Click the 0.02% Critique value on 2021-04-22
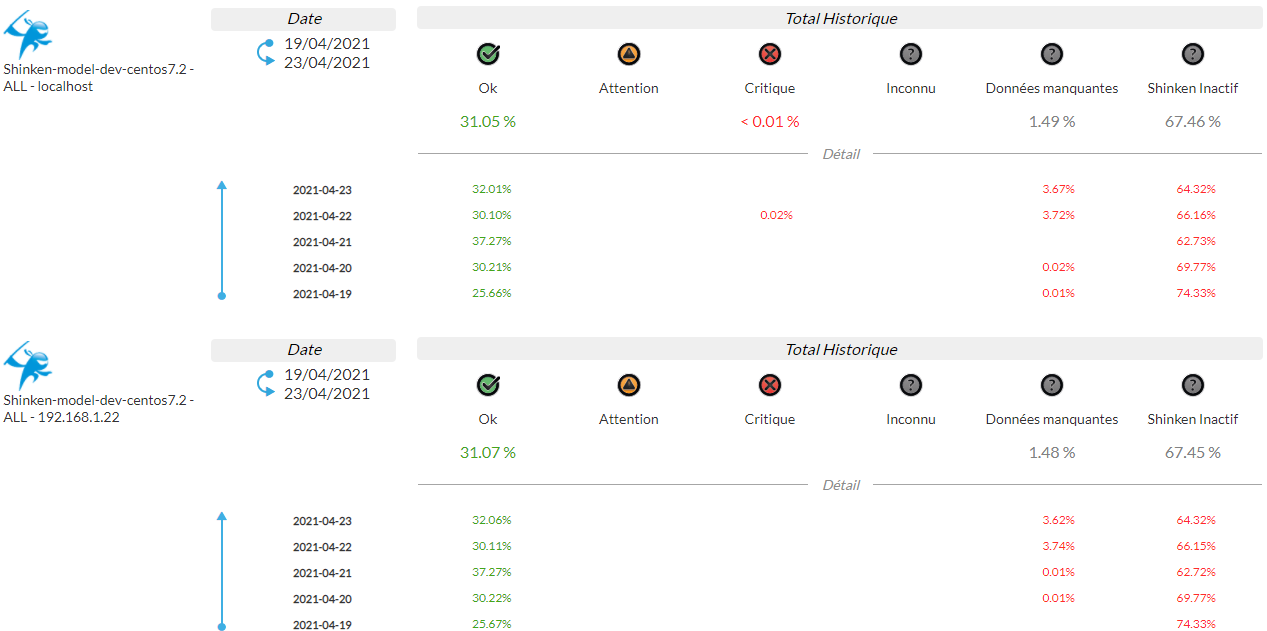Viewport: 1267px width, 631px height. (x=776, y=215)
